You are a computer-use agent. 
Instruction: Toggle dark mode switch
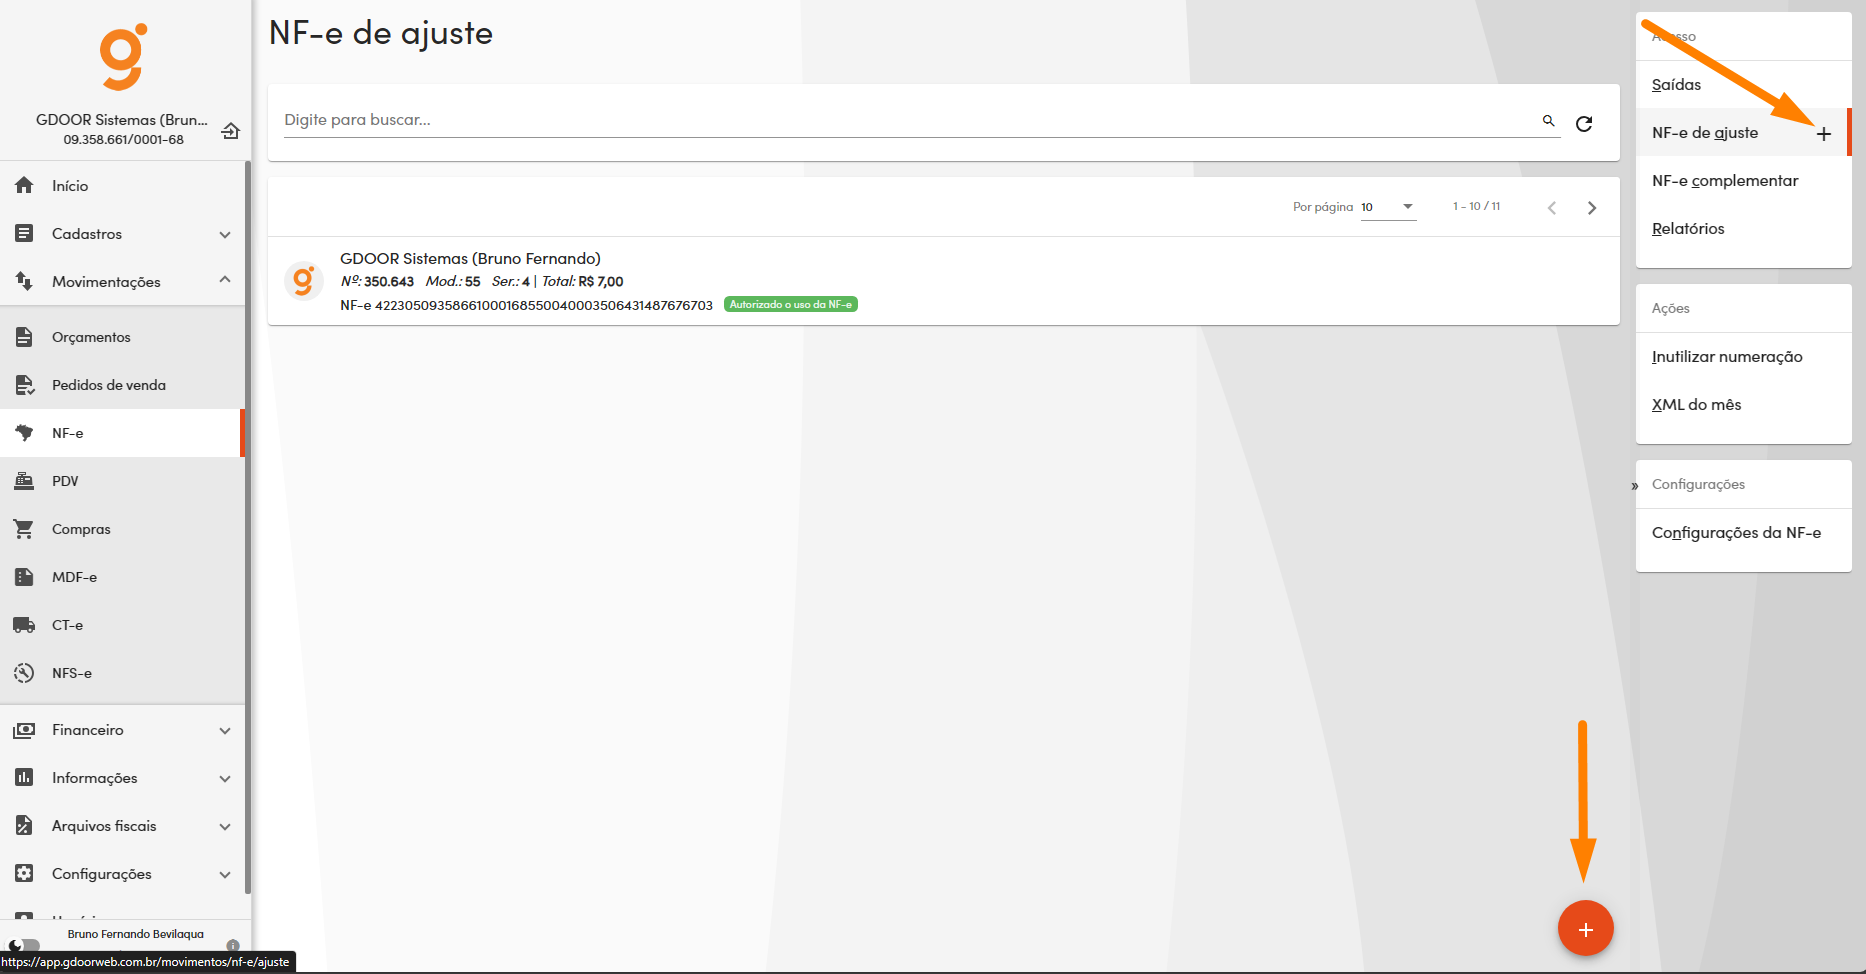click(24, 945)
